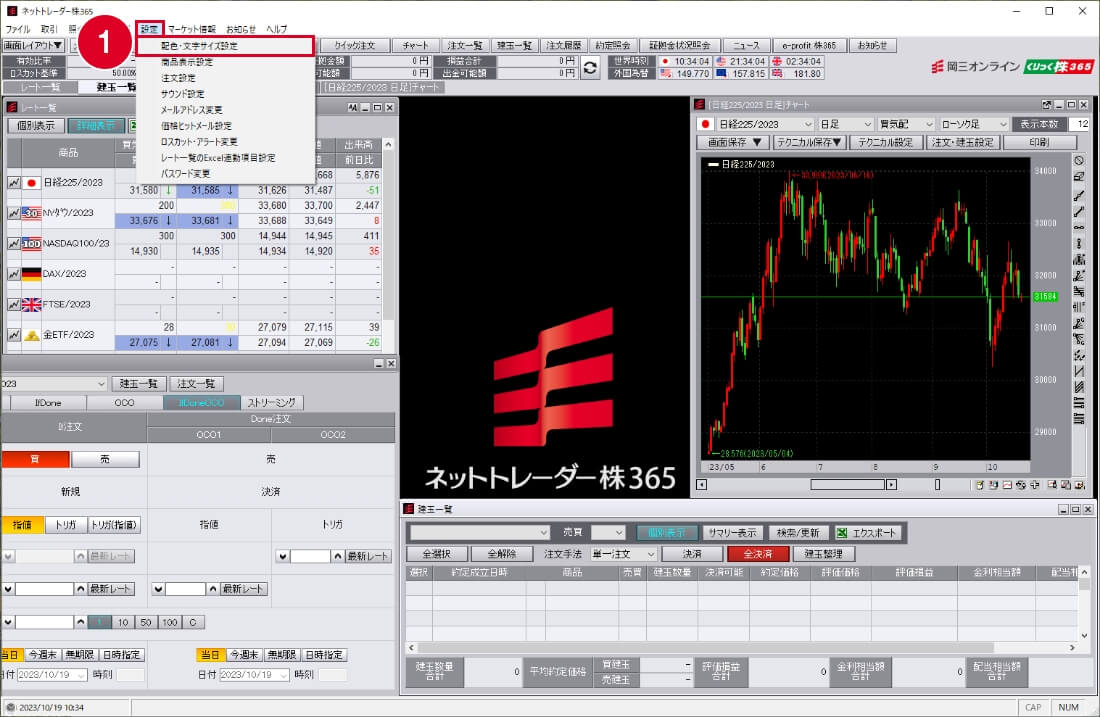Pop out the chart window with the detach icon
The image size is (1100, 717).
1047,105
